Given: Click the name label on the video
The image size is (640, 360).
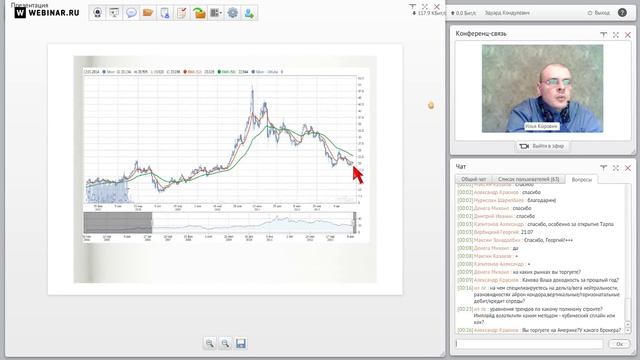Looking at the screenshot, I should [542, 127].
